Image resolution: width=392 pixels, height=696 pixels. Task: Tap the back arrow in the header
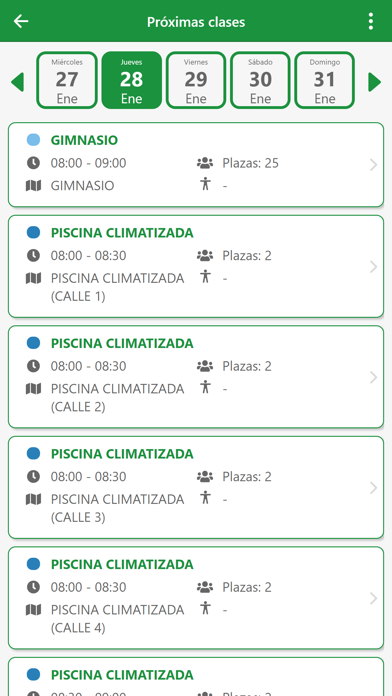tap(21, 21)
